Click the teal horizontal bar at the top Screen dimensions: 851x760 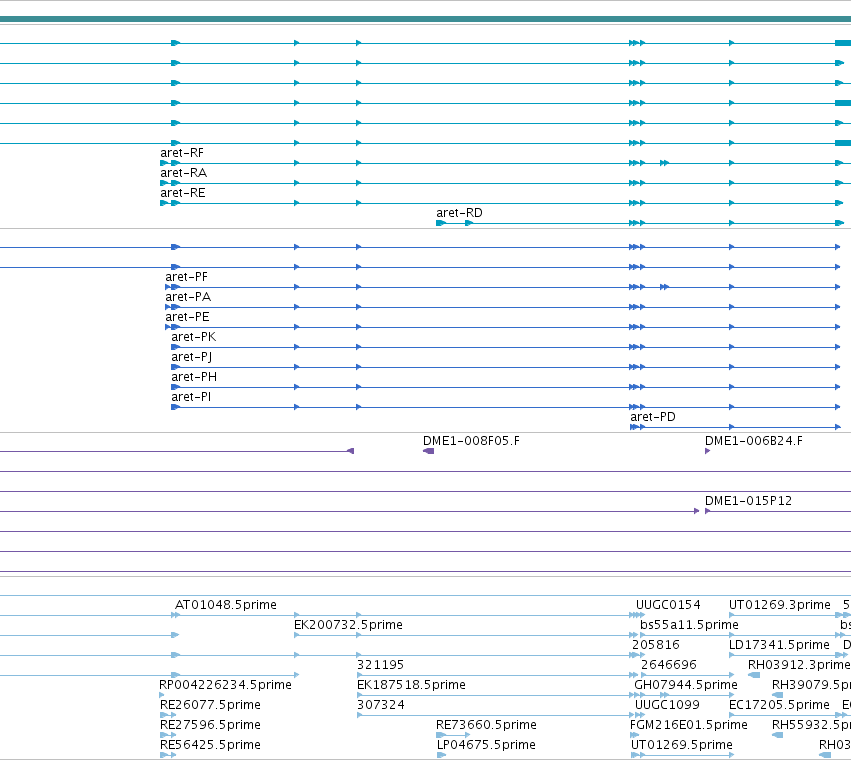[x=426, y=19]
